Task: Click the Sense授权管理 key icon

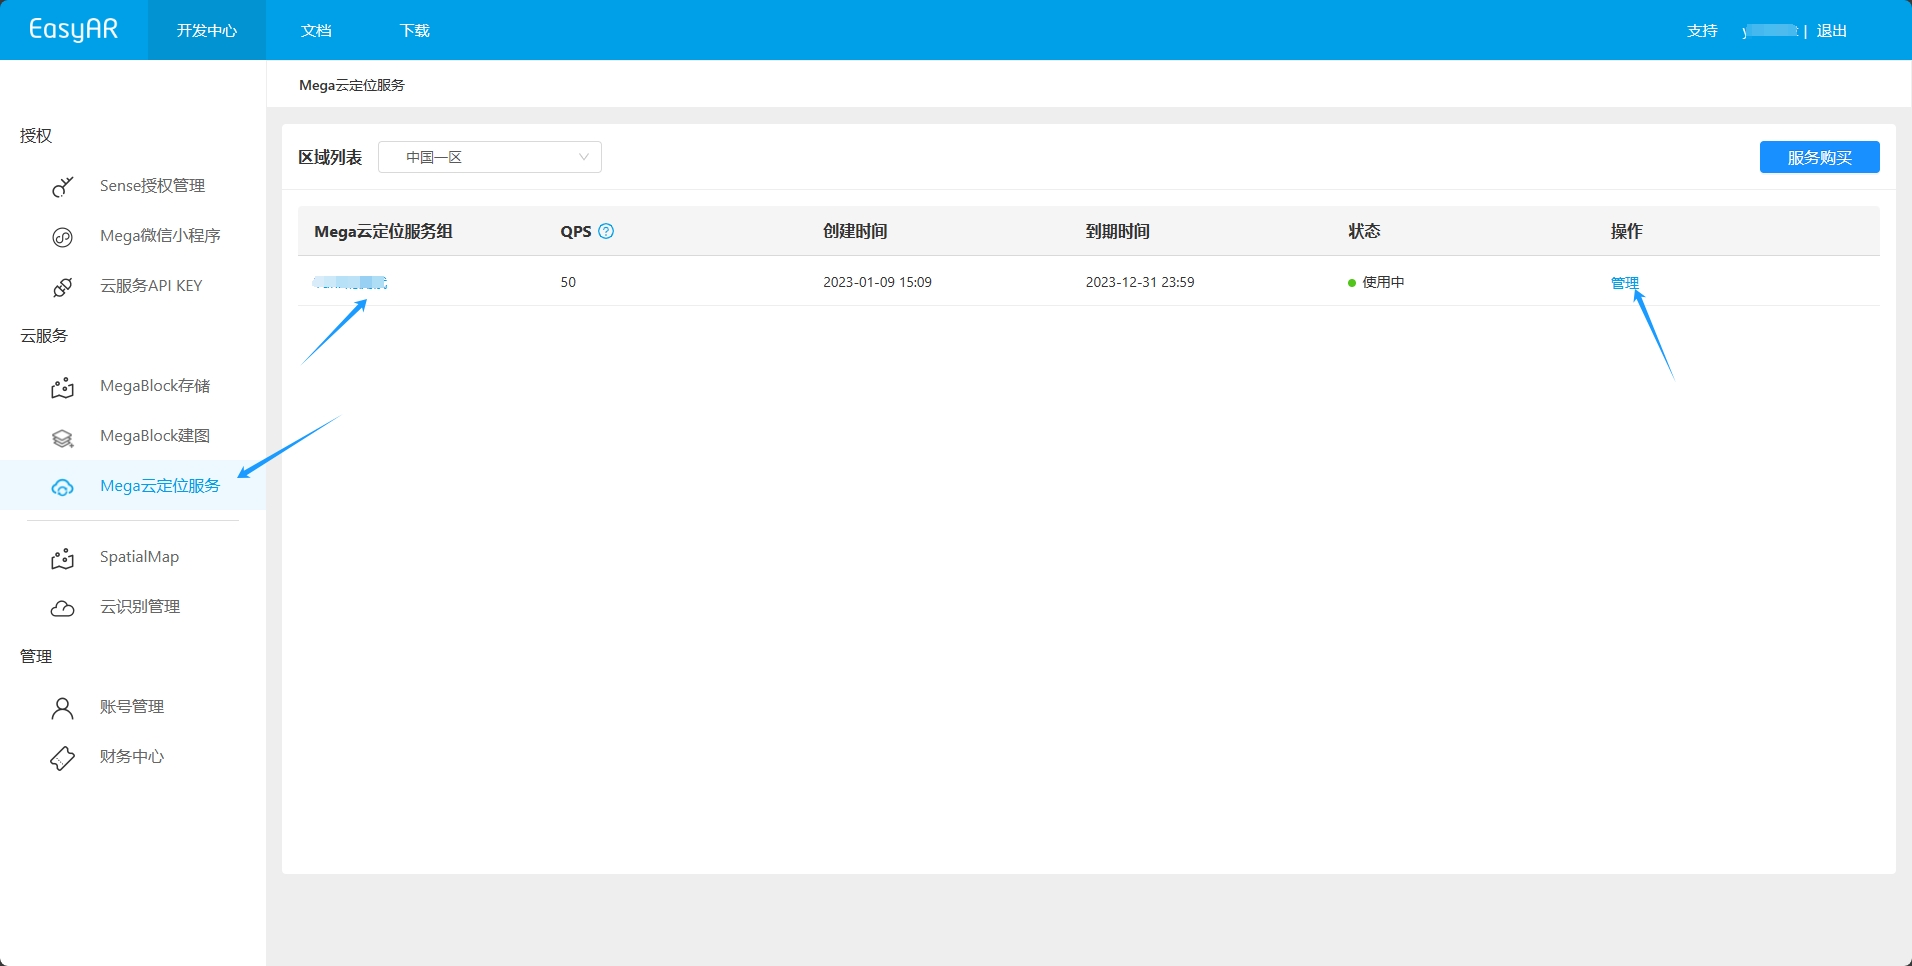Action: pos(62,186)
